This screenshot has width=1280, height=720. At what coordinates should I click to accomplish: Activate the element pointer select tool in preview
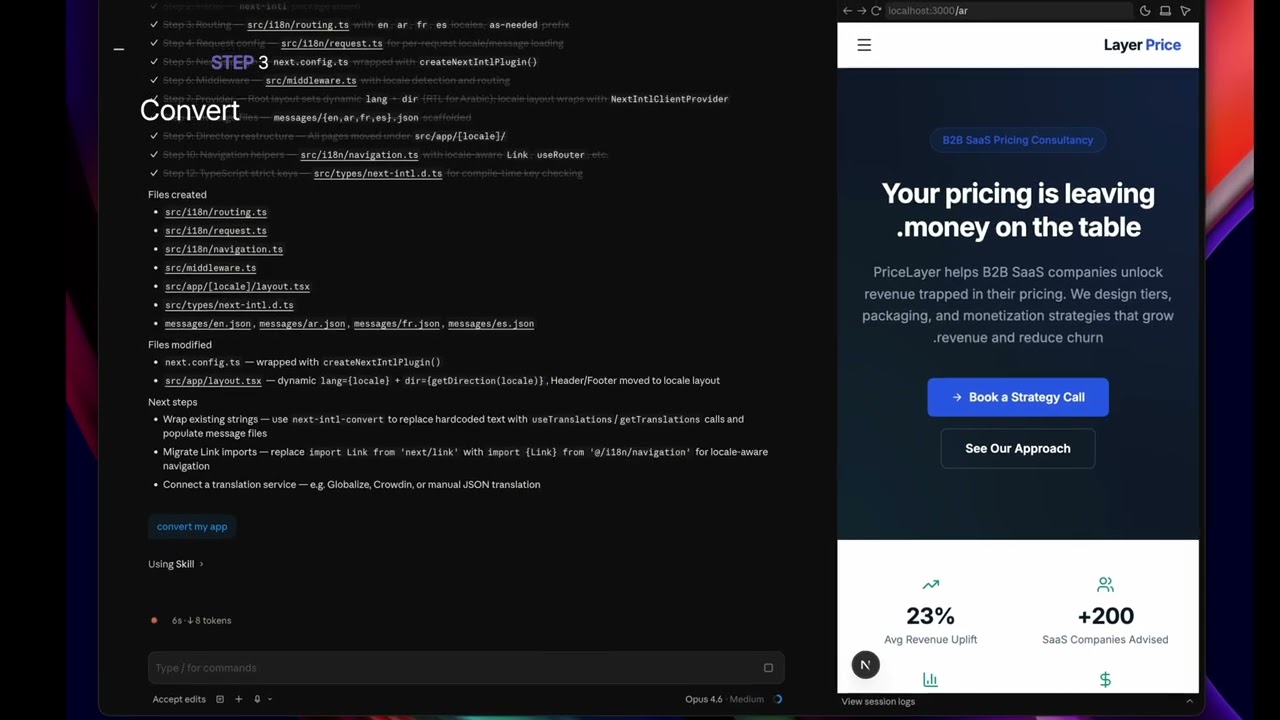pyautogui.click(x=1185, y=11)
